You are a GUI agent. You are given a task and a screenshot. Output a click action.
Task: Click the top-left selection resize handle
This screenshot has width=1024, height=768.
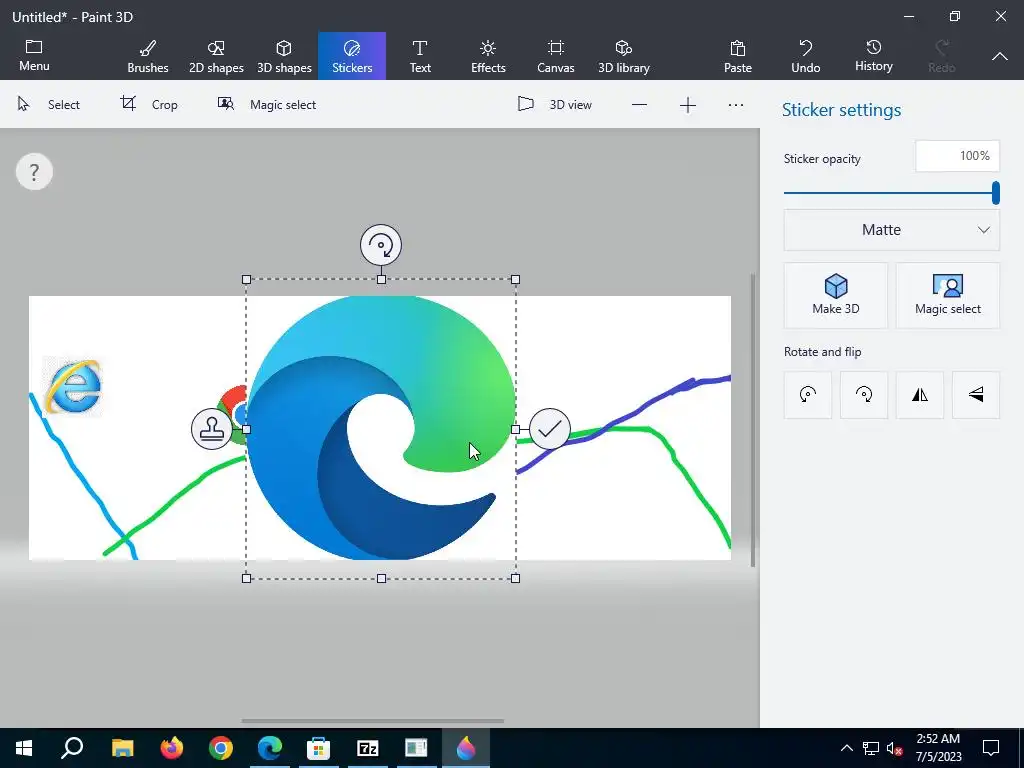[x=246, y=280]
